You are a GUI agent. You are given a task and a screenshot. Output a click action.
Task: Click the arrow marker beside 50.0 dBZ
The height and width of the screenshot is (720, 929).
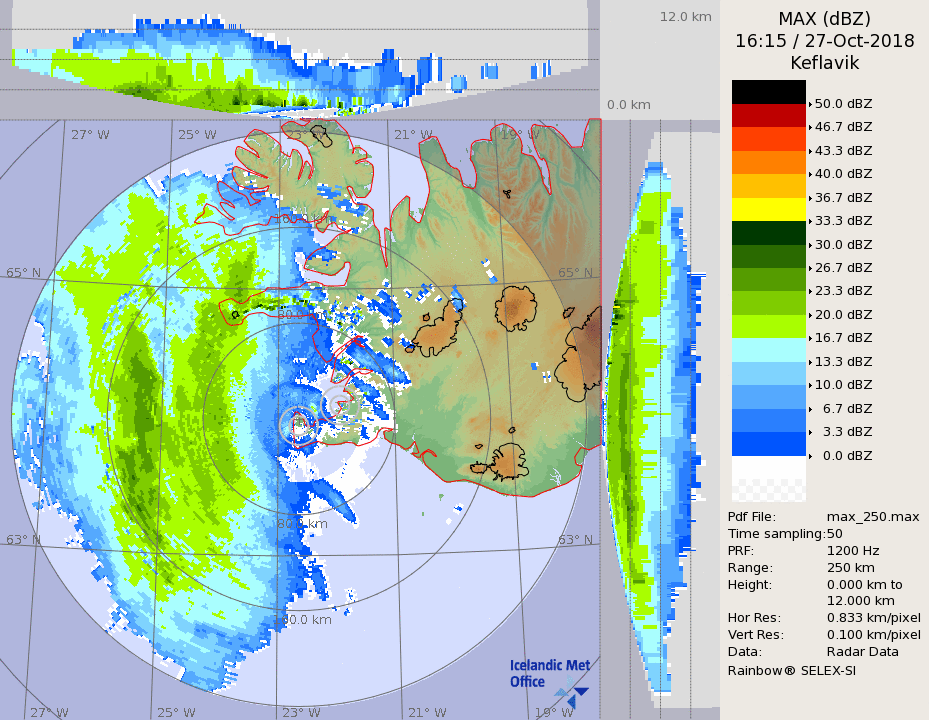[810, 104]
